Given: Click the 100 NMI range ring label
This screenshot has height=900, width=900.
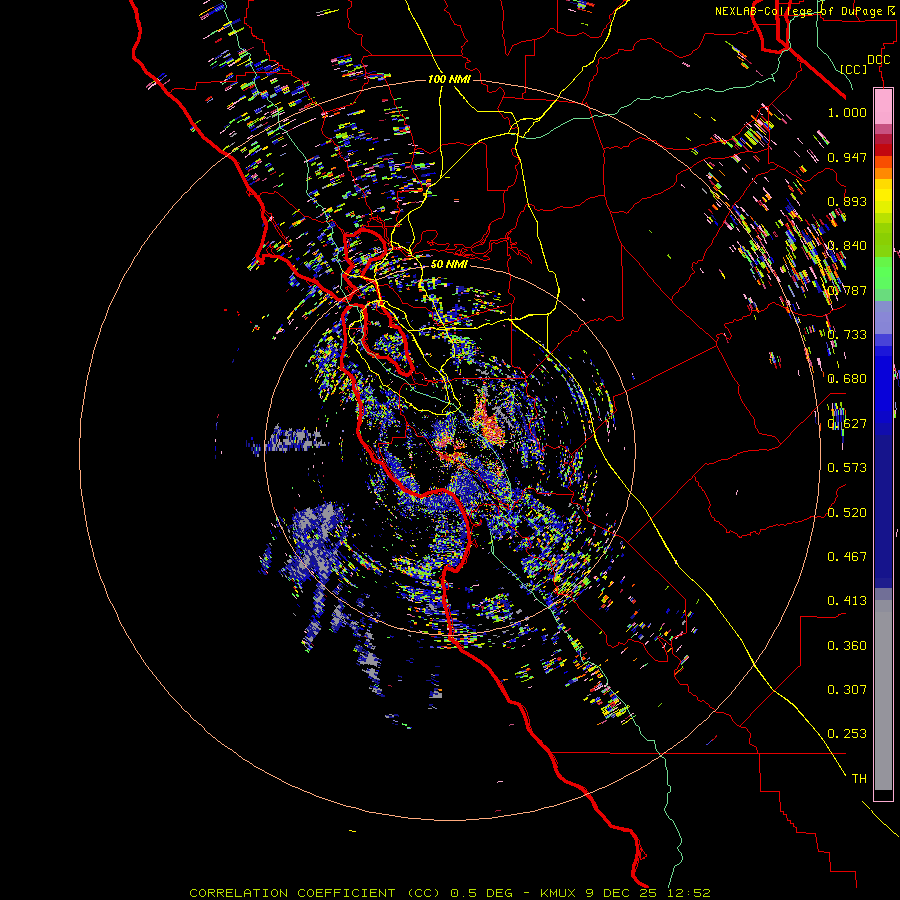Looking at the screenshot, I should (x=449, y=79).
